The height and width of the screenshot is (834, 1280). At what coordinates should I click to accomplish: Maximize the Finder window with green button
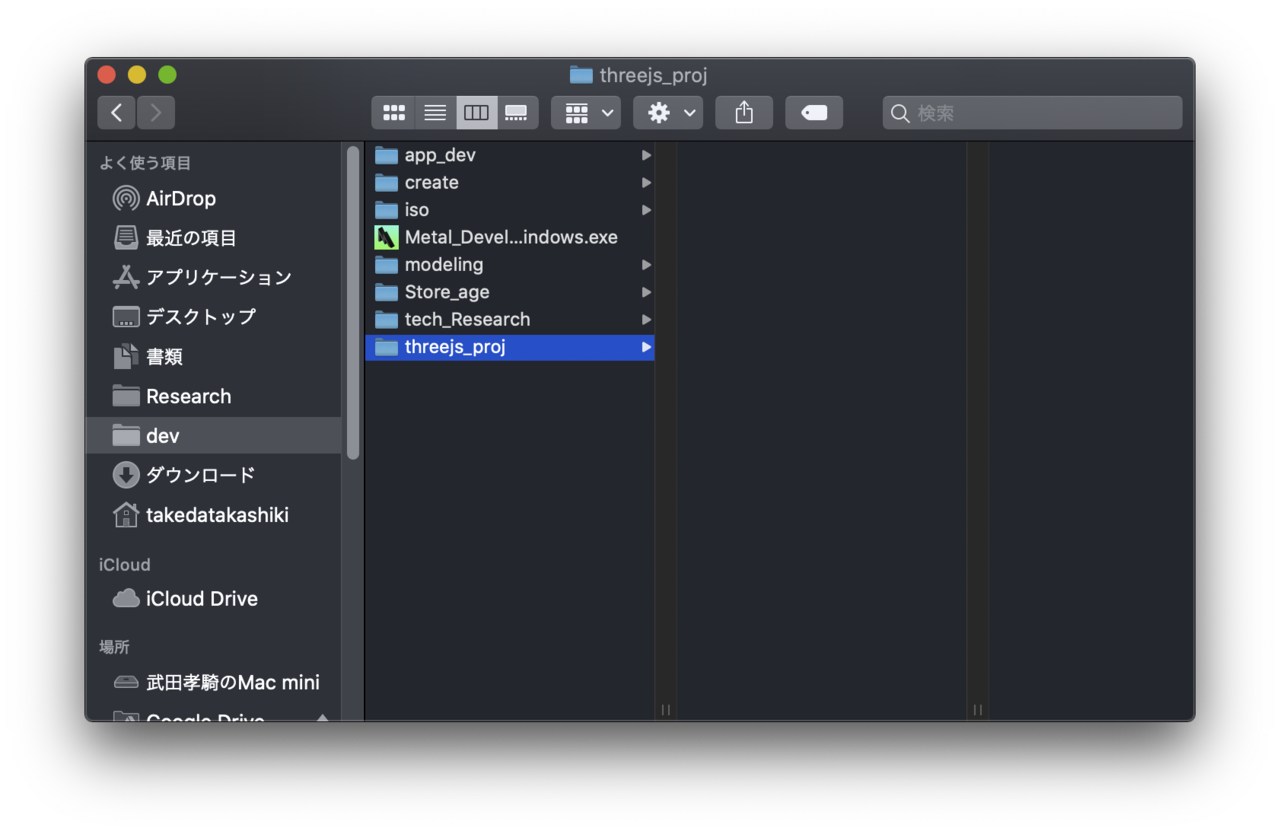point(167,75)
